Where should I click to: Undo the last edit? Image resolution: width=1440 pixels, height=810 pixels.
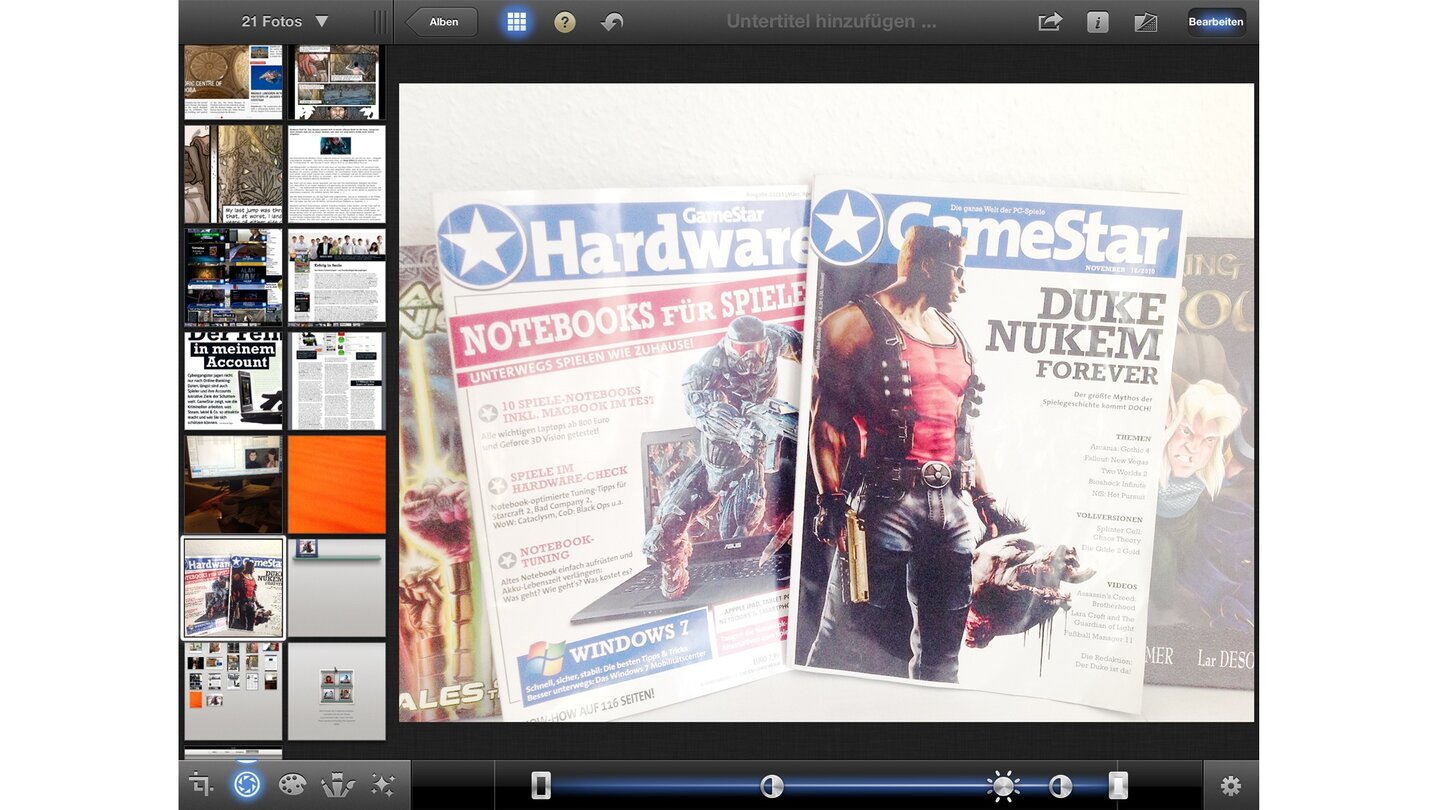(x=612, y=22)
